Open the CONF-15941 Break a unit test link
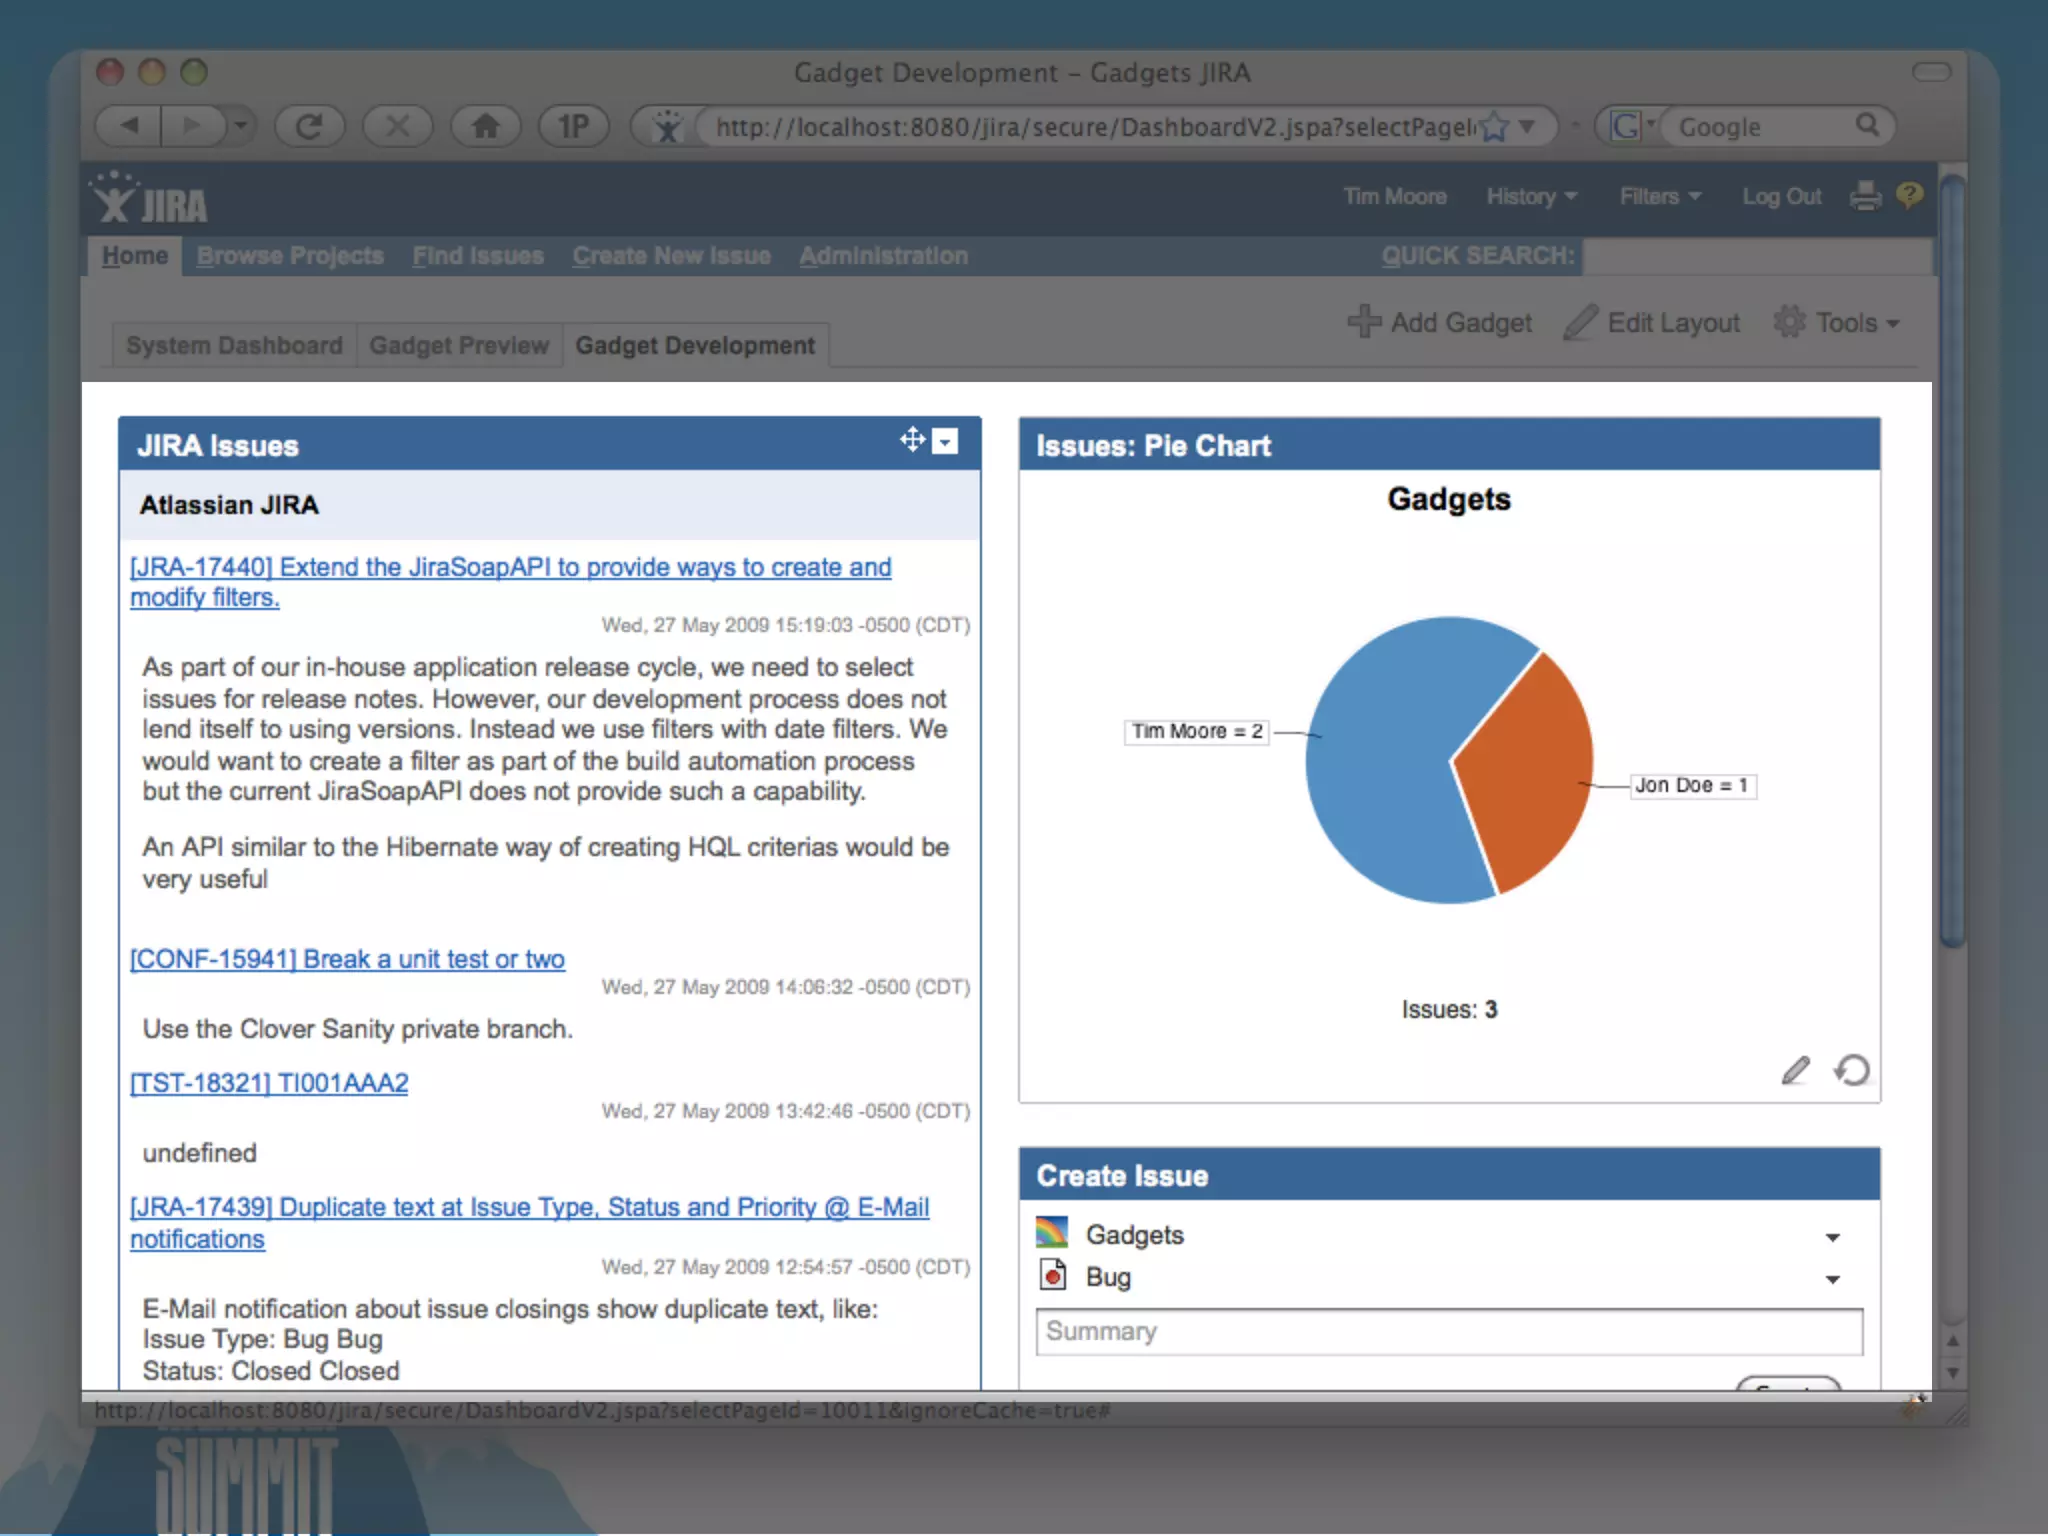The image size is (2048, 1536). point(347,959)
